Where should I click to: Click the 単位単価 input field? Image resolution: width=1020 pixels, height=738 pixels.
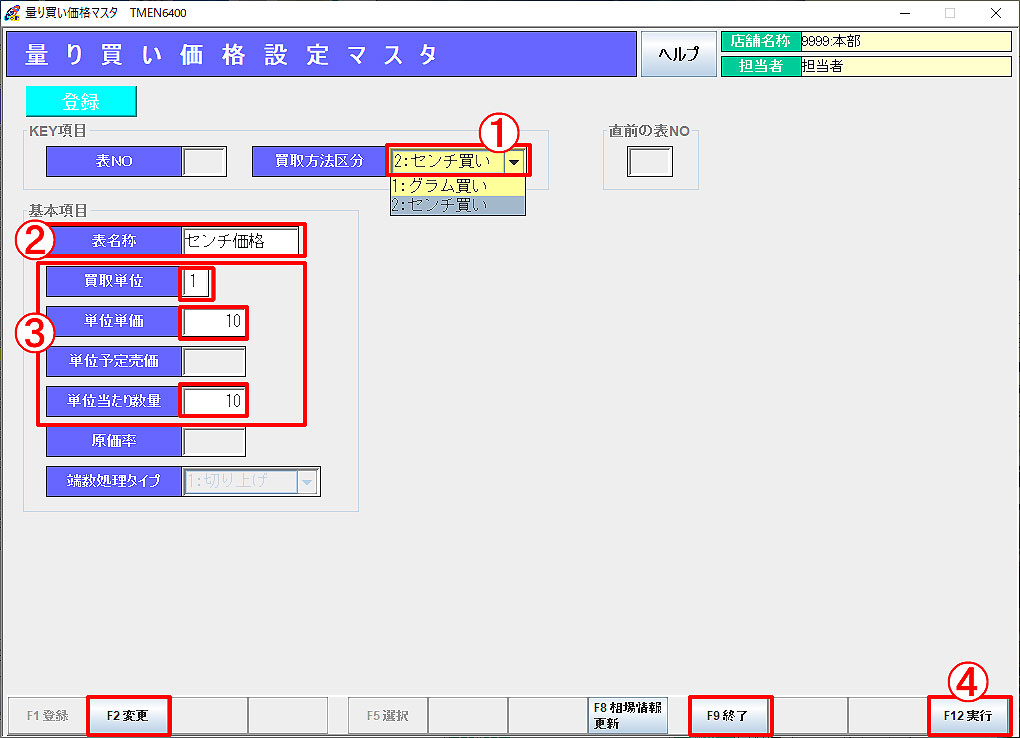pos(214,321)
